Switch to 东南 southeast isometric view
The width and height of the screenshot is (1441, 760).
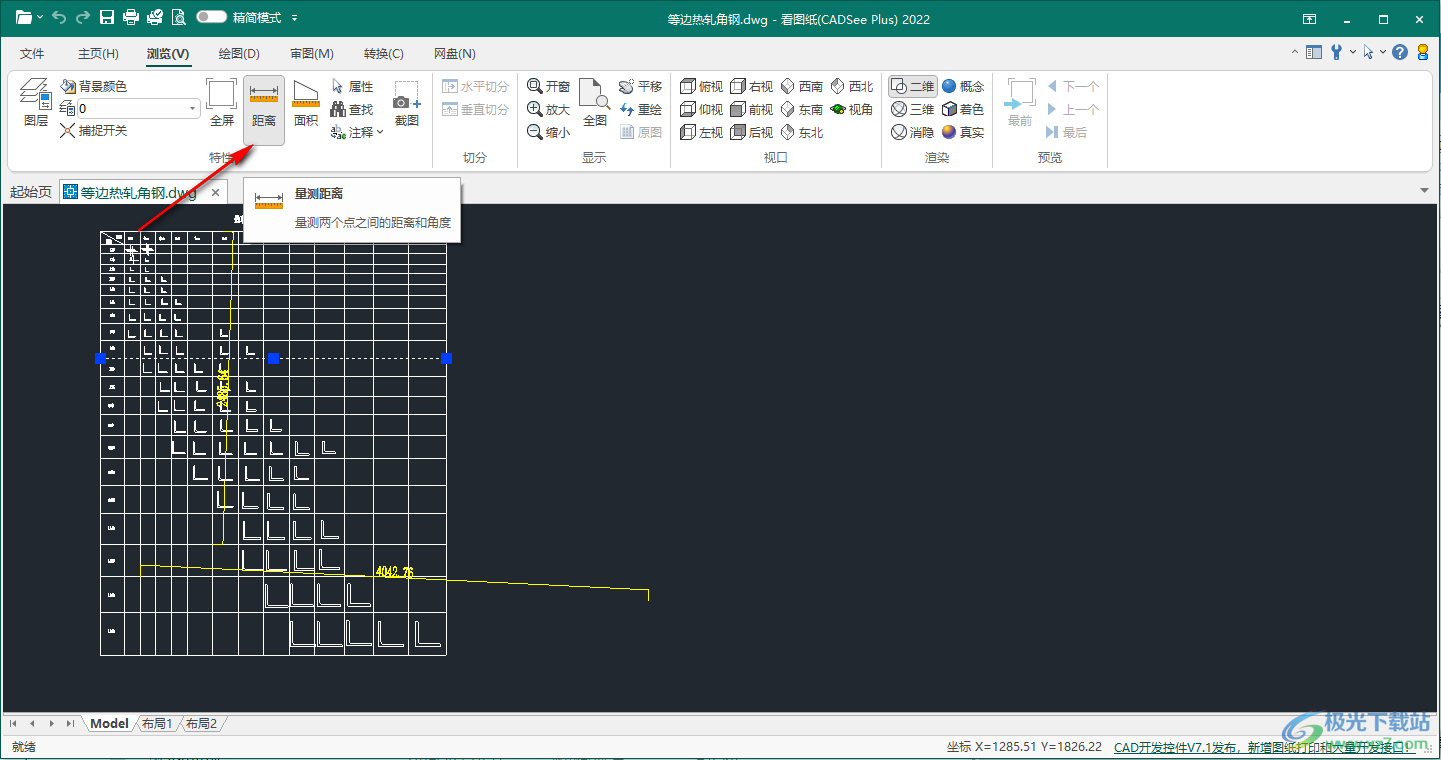[x=802, y=110]
